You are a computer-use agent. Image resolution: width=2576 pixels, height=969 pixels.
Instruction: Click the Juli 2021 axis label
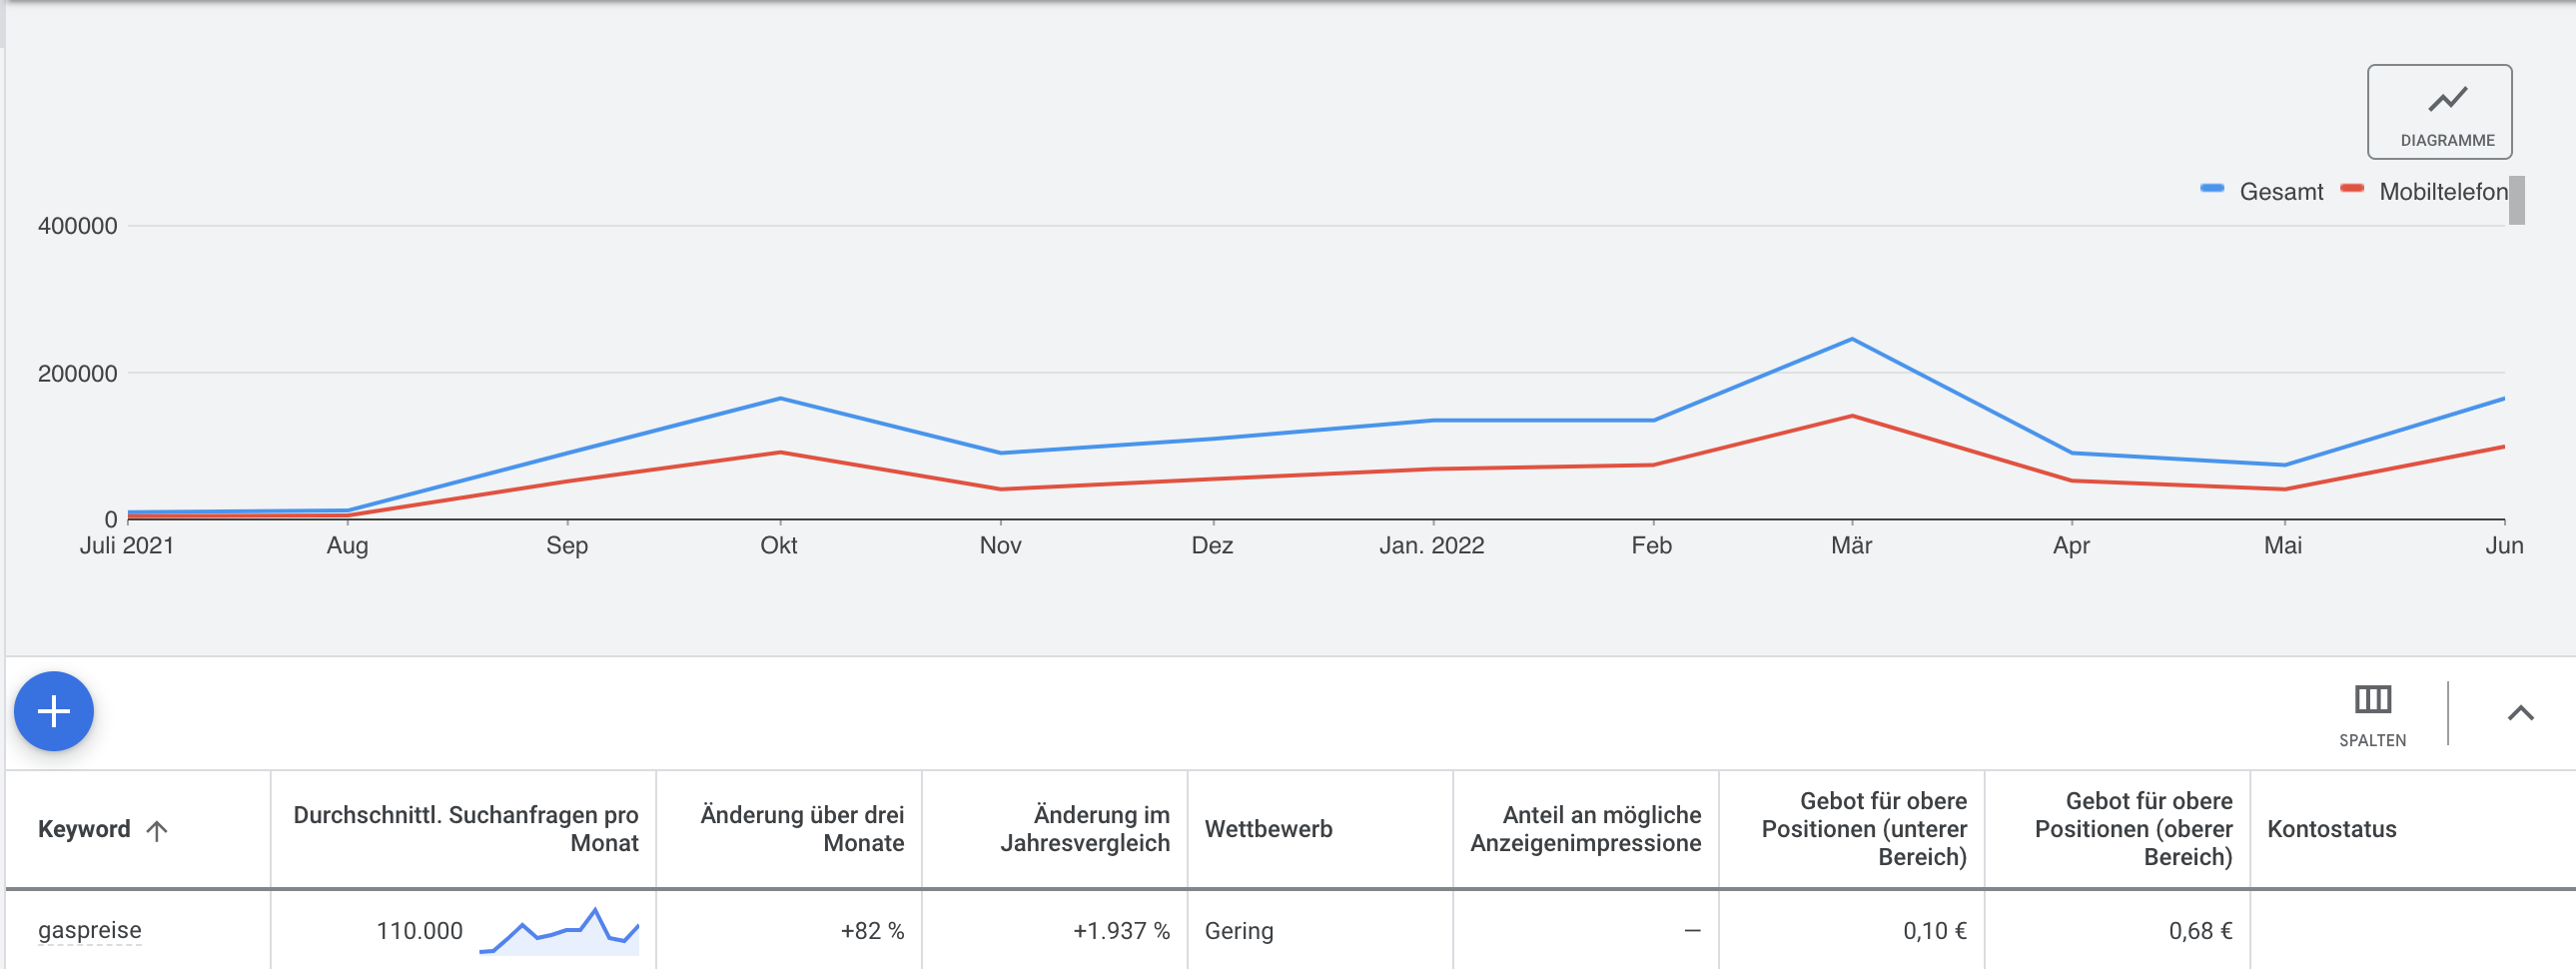point(127,545)
